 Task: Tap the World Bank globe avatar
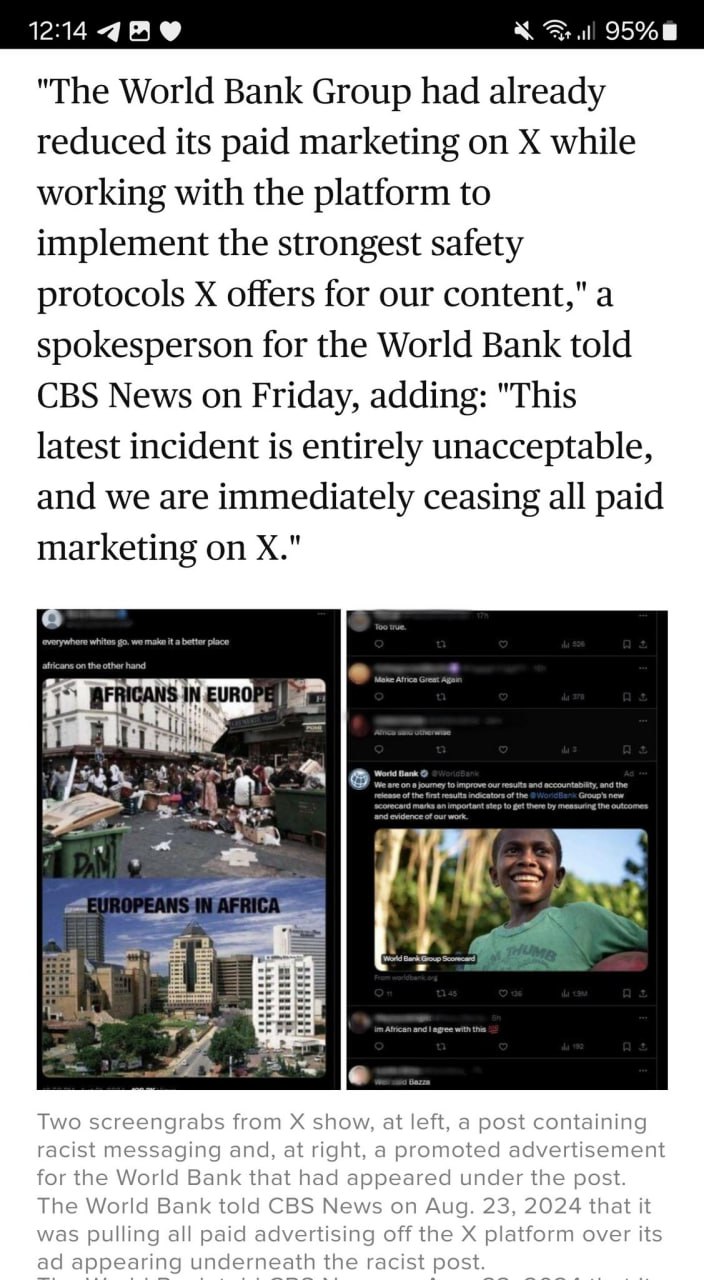point(358,778)
